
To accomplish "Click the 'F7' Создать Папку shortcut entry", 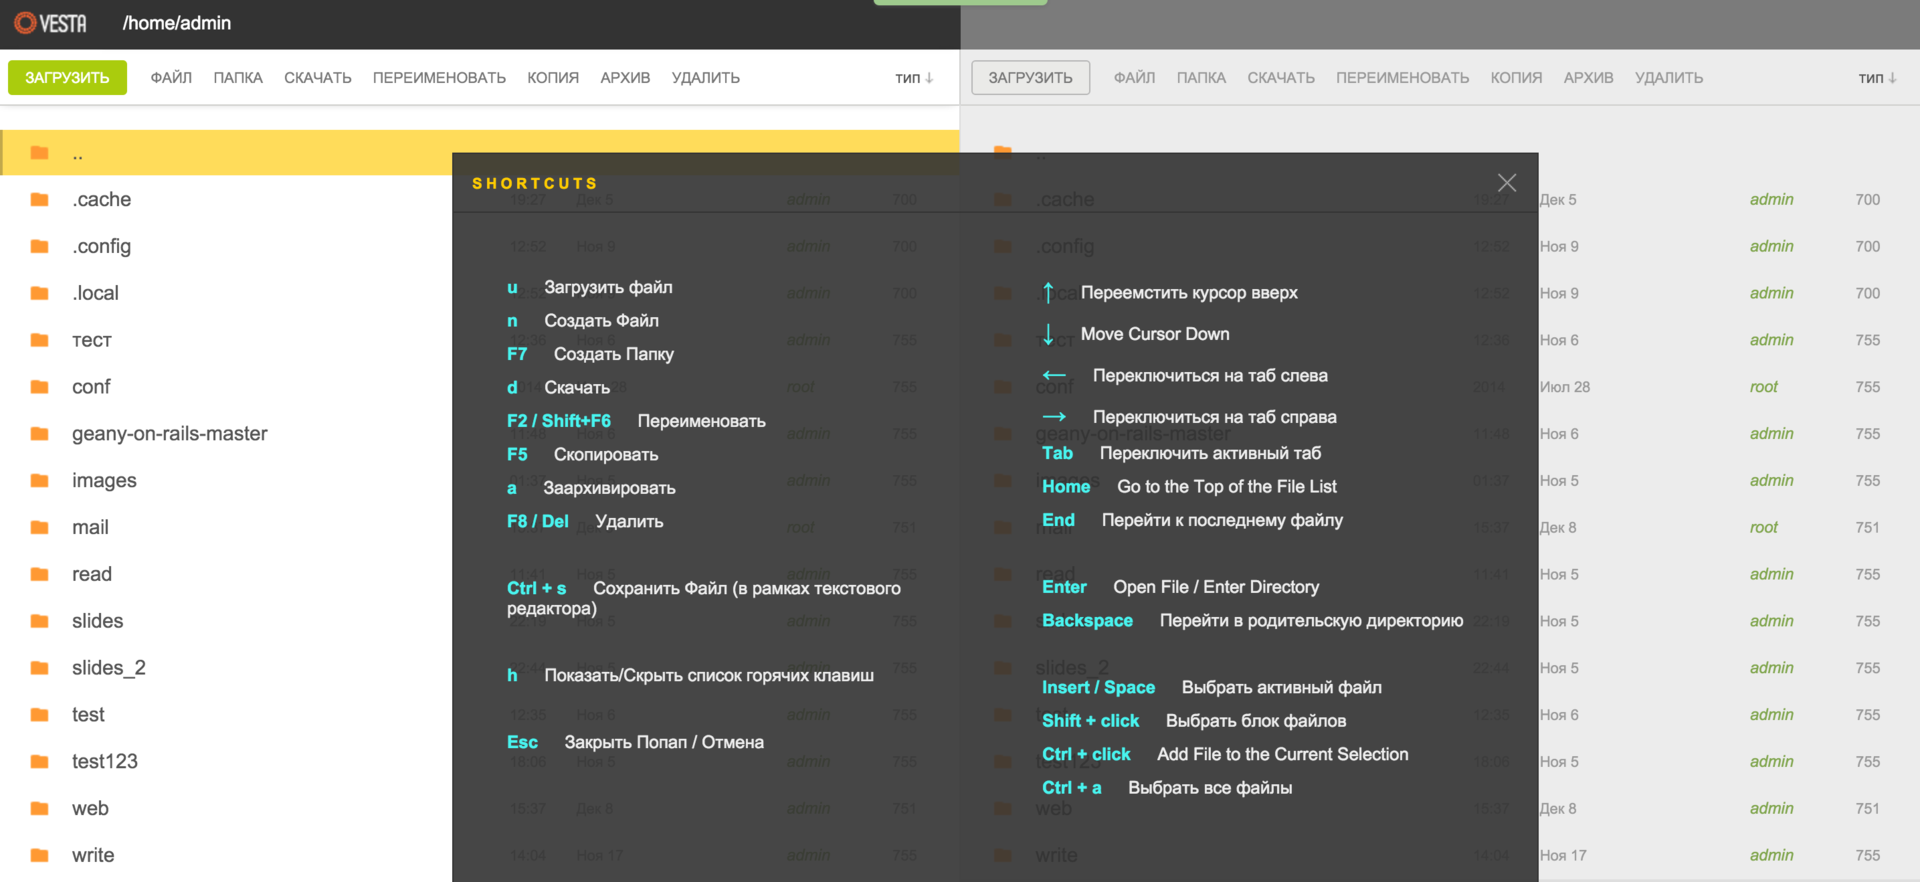I will 590,354.
